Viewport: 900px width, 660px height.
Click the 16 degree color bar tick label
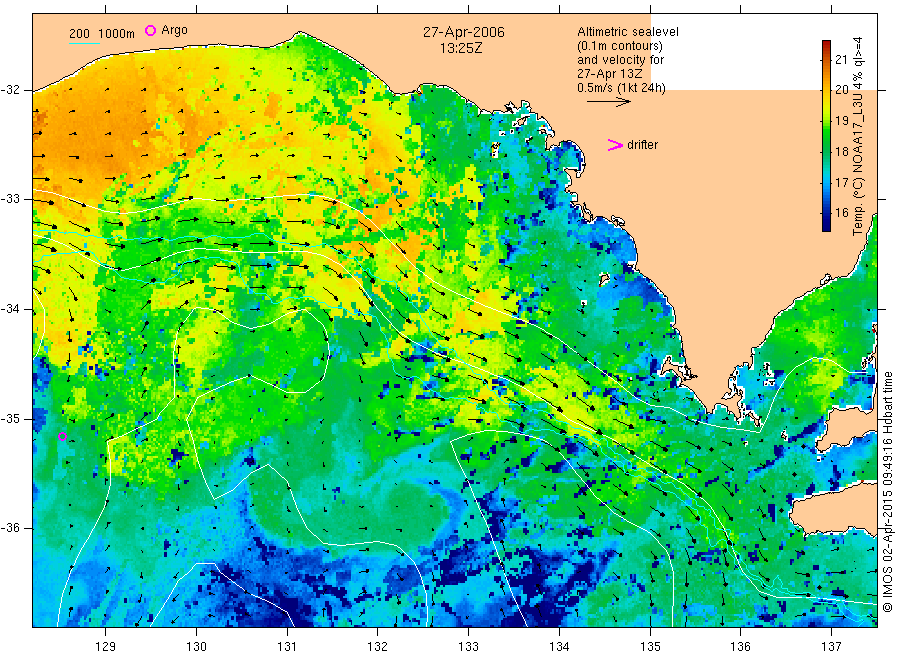841,213
